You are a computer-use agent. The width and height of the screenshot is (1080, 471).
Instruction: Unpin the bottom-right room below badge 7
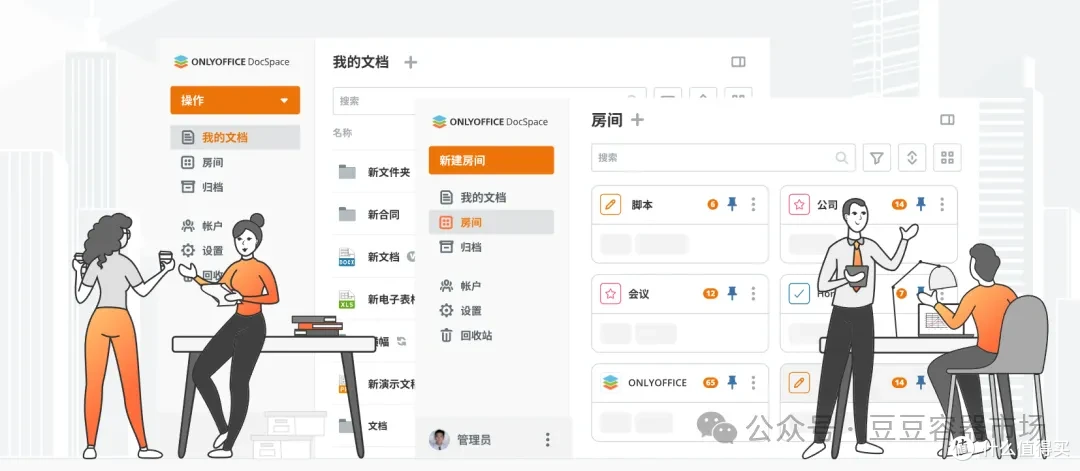pos(921,382)
